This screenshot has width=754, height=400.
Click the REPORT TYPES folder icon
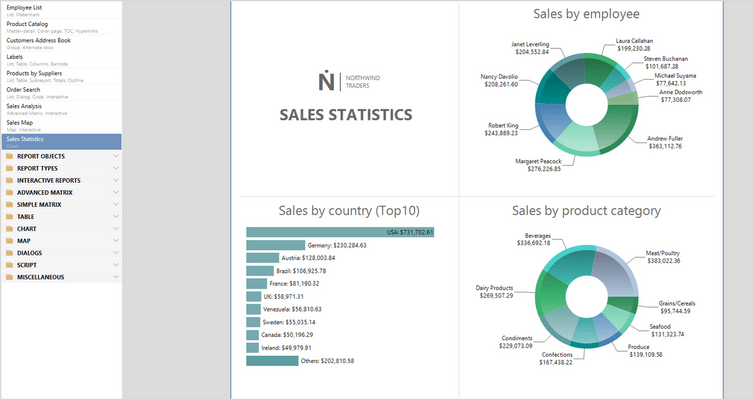click(9, 168)
